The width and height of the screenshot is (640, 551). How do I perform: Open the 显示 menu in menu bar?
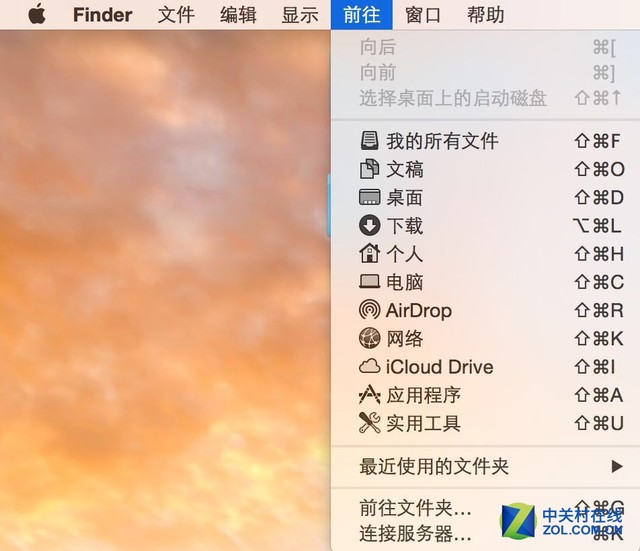(x=300, y=15)
